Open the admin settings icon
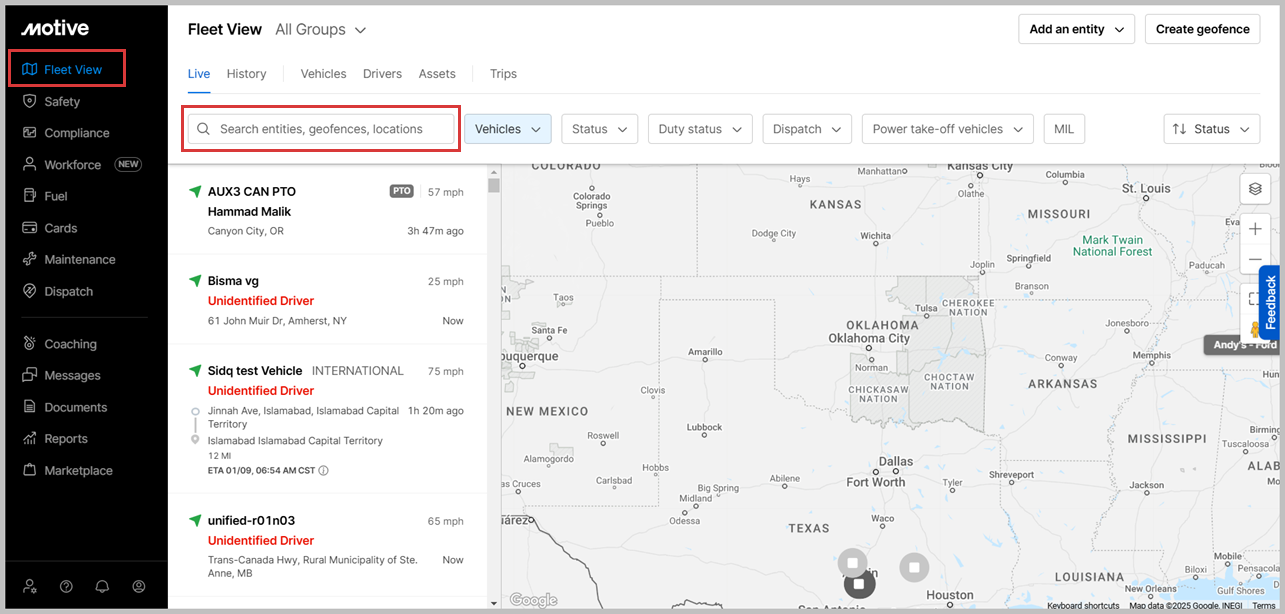Viewport: 1285px width, 614px height. tap(30, 587)
